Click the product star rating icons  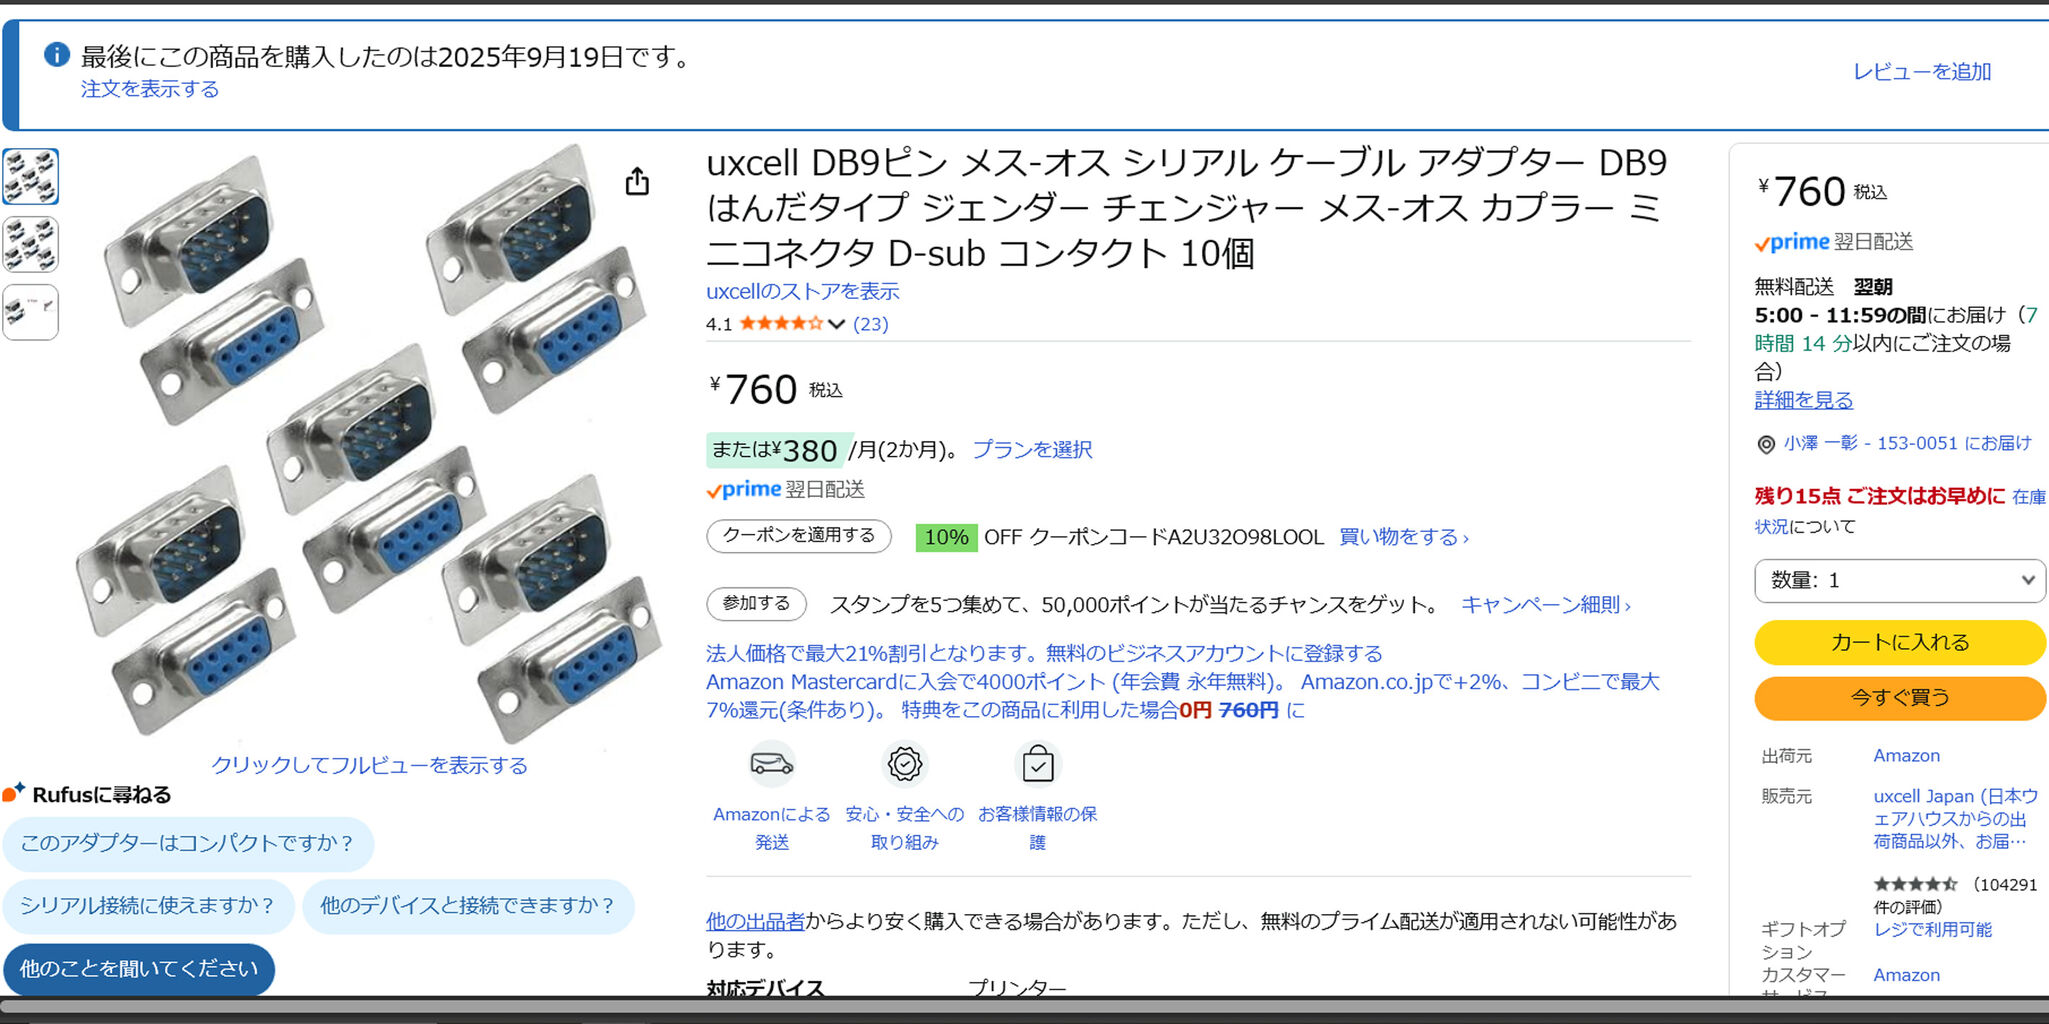[x=781, y=323]
